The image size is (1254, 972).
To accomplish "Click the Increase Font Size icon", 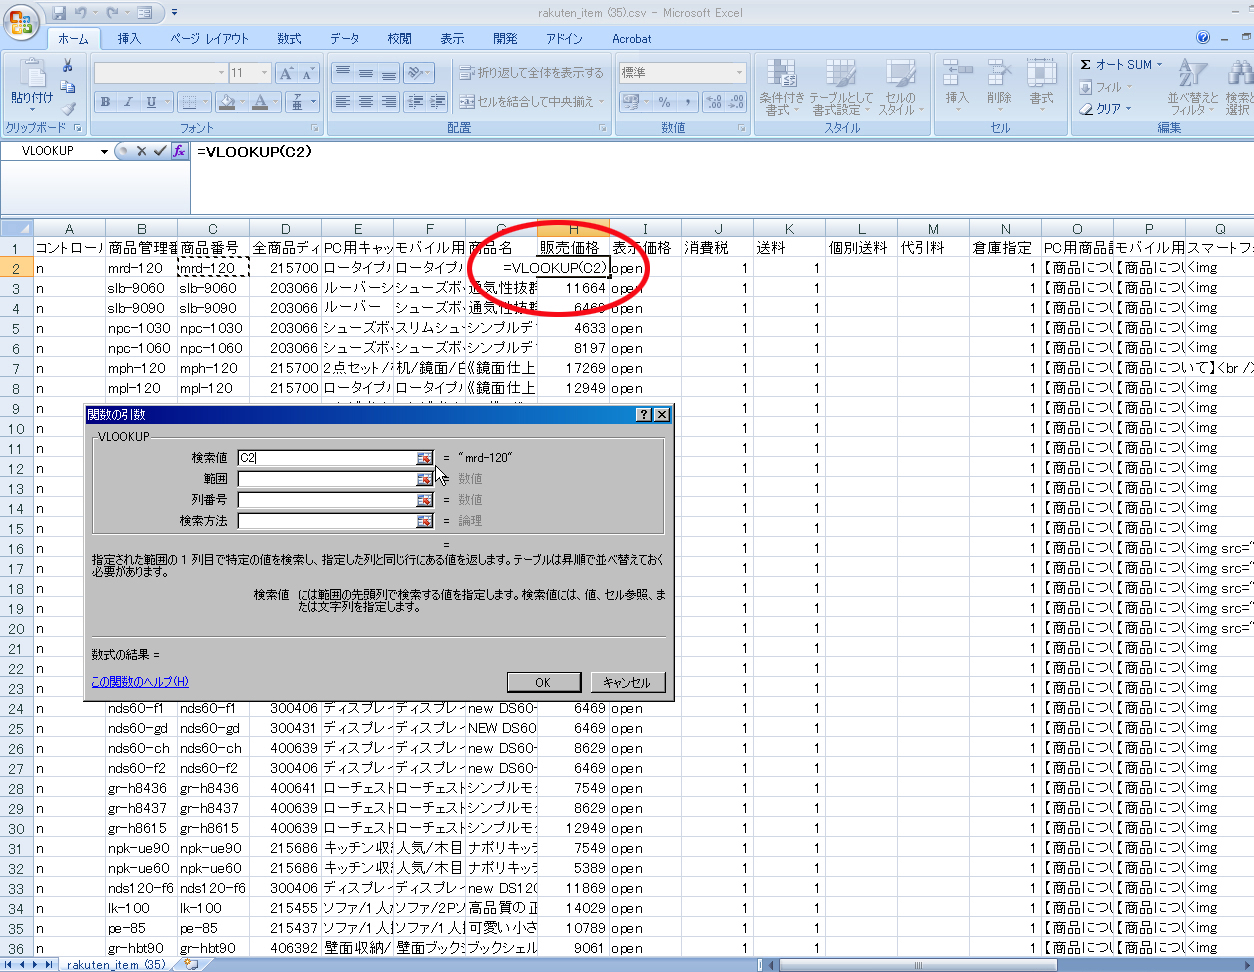I will pyautogui.click(x=286, y=73).
